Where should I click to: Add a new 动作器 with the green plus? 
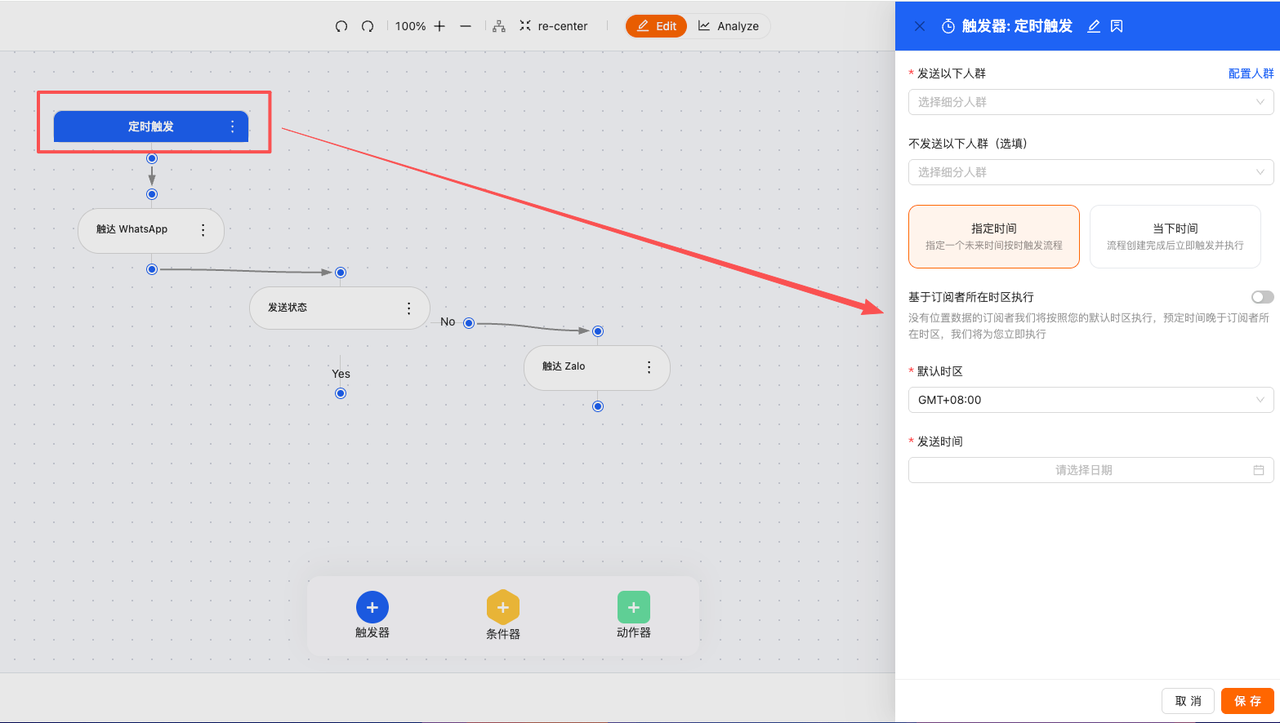pos(633,607)
